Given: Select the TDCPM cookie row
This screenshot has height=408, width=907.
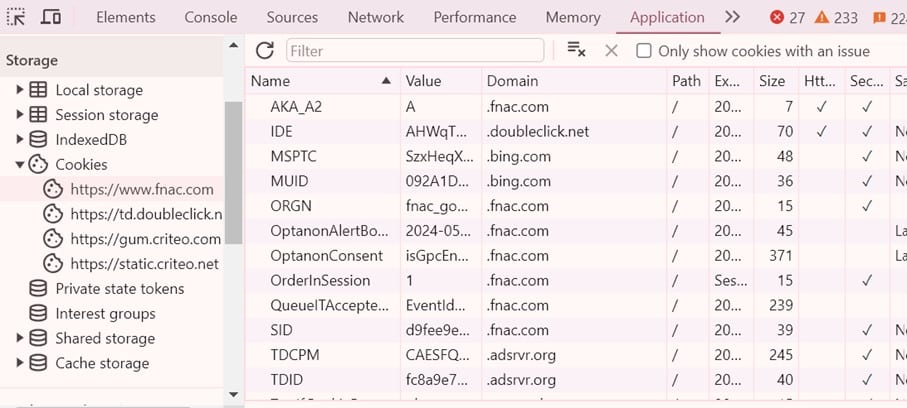Looking at the screenshot, I should [576, 355].
